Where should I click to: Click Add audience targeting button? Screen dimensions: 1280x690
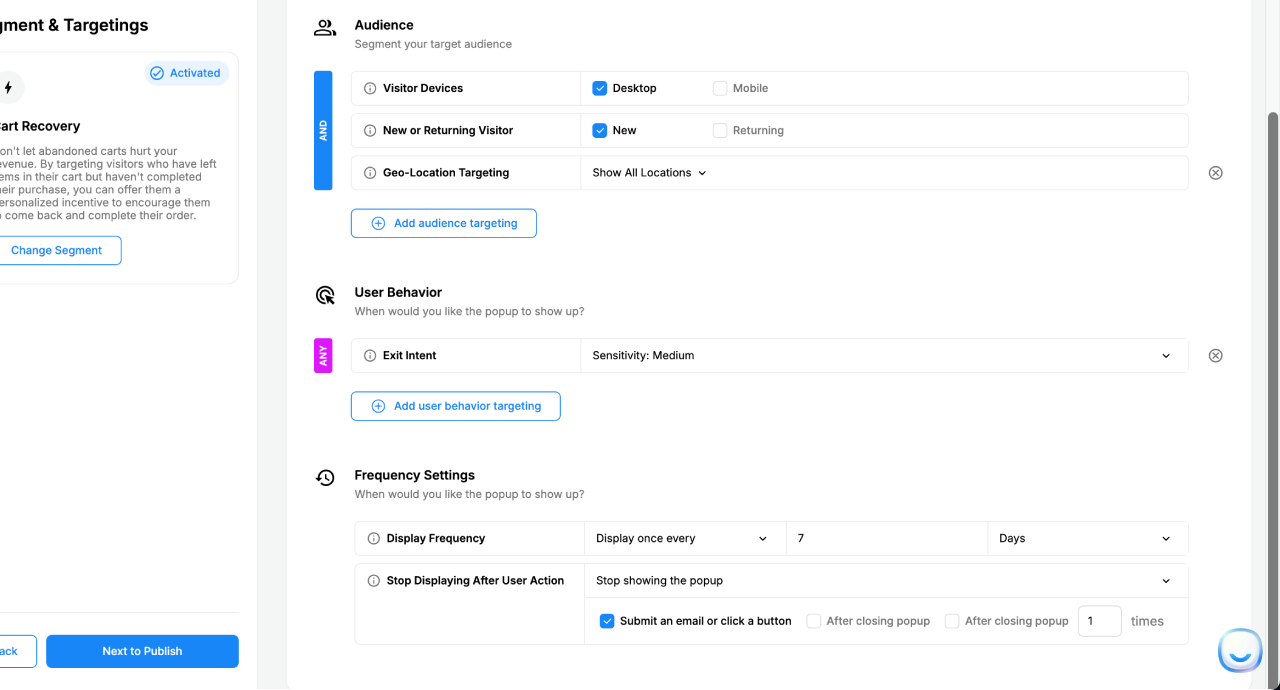444,223
